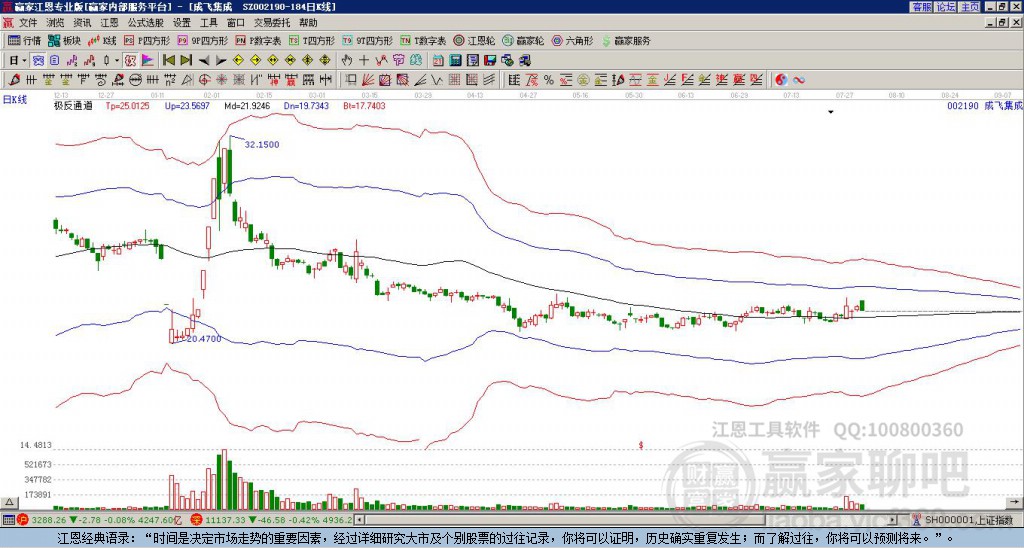Jump to the first bar icon
1024x548 pixels.
(168, 61)
